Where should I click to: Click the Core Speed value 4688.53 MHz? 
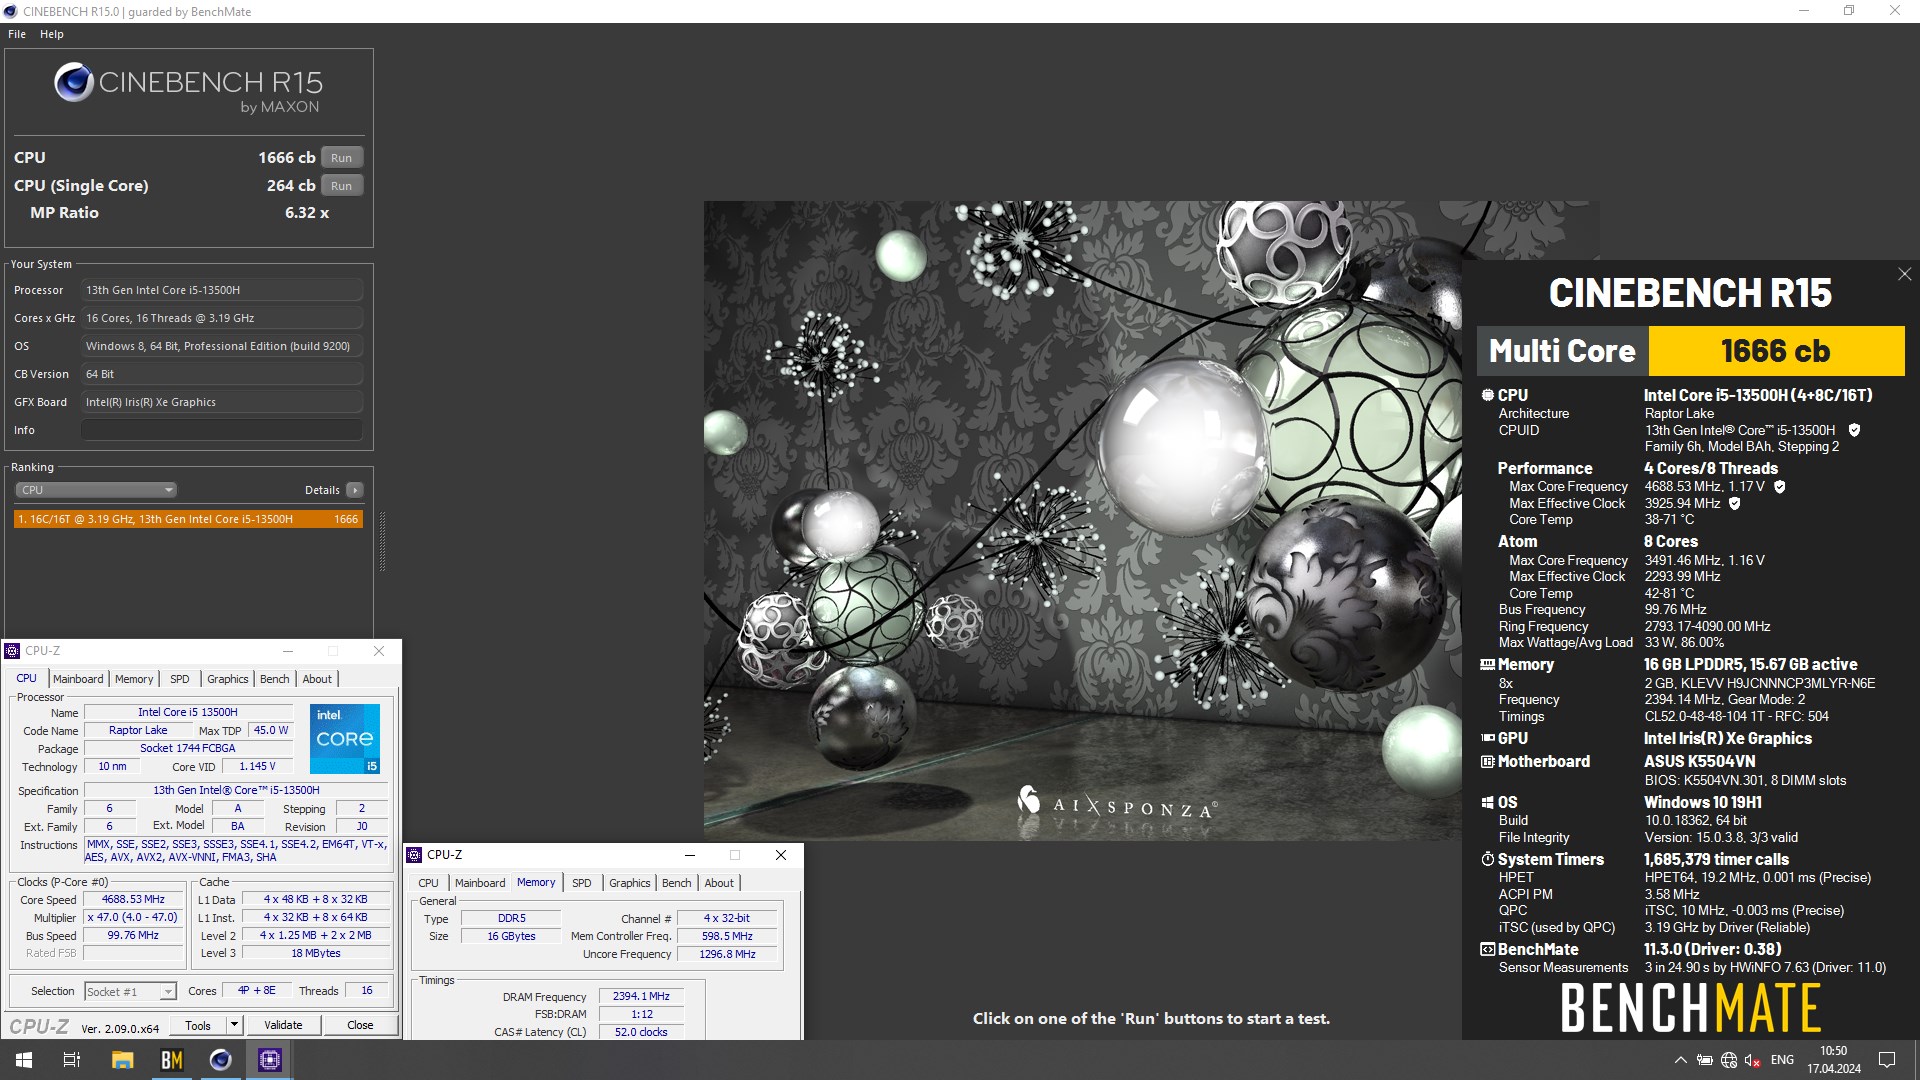tap(133, 900)
